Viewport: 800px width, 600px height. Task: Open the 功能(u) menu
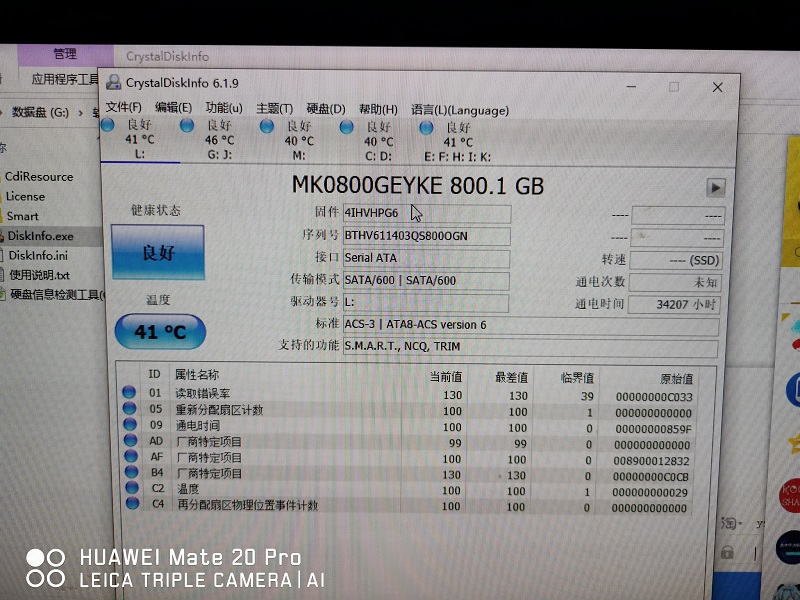224,108
